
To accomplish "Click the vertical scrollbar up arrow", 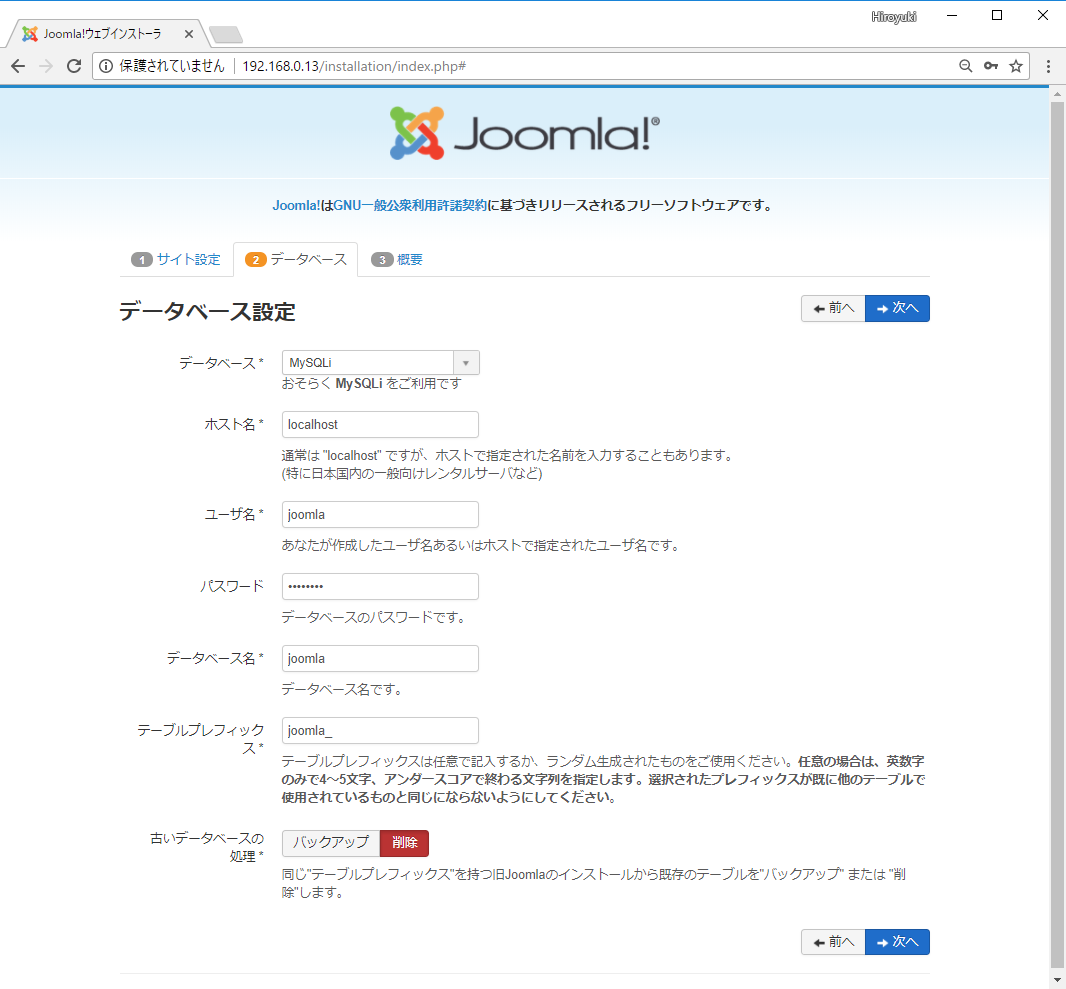I will (x=1057, y=93).
